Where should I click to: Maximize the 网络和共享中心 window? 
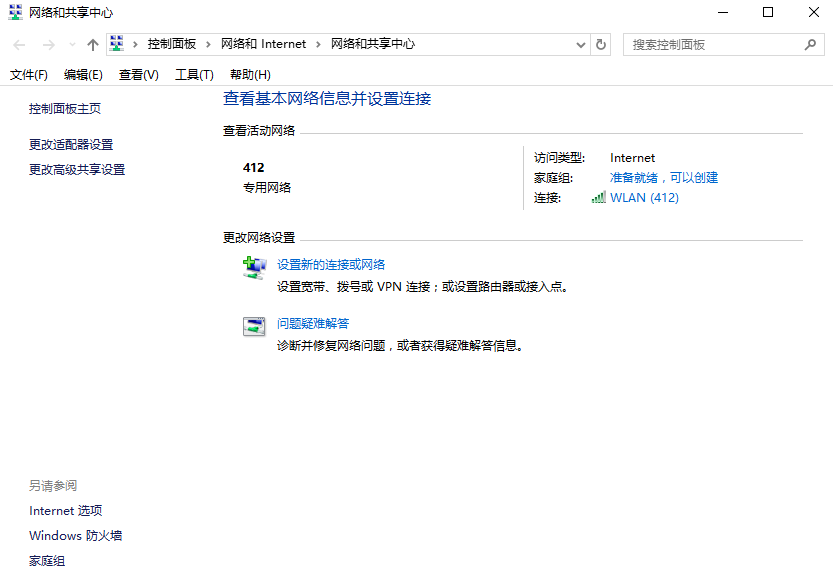click(x=768, y=12)
